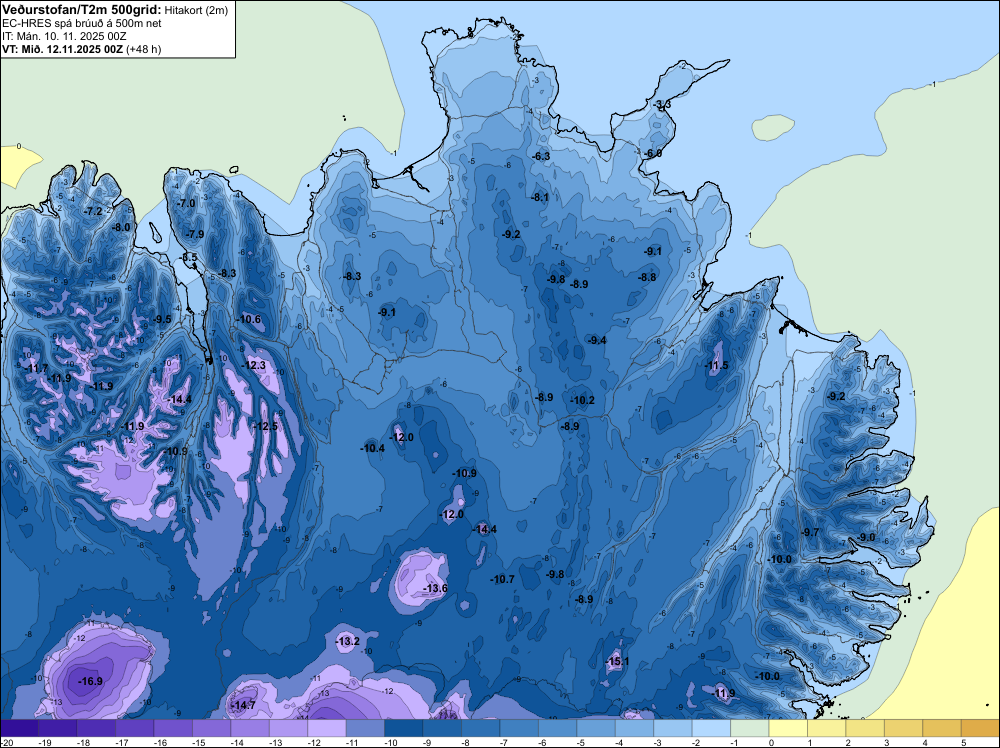The width and height of the screenshot is (1000, 748).
Task: Click the -9.7 temperature value
Action: 810,532
